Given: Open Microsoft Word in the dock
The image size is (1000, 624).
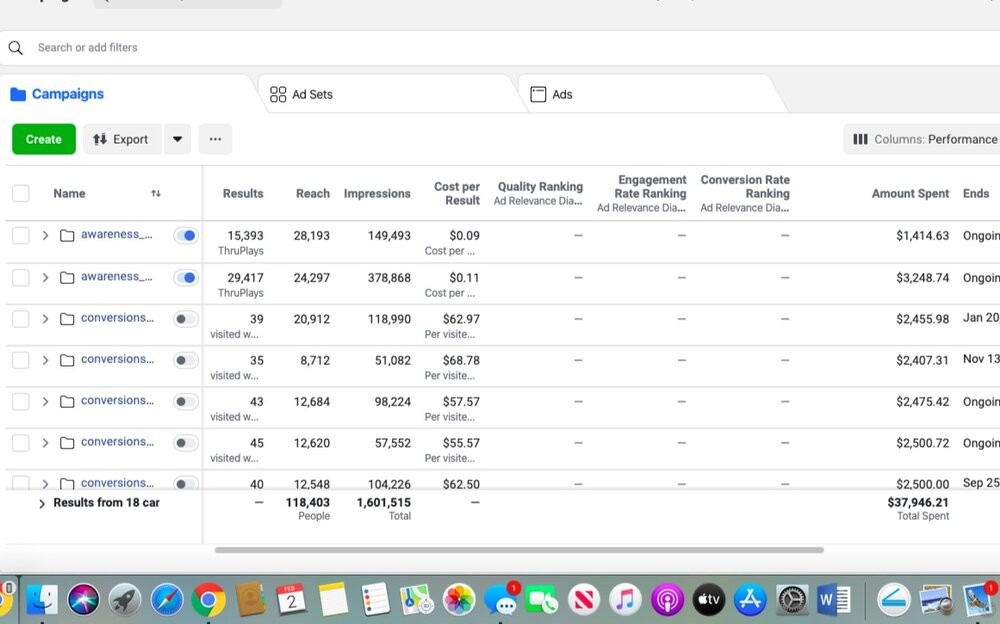Looking at the screenshot, I should (833, 599).
